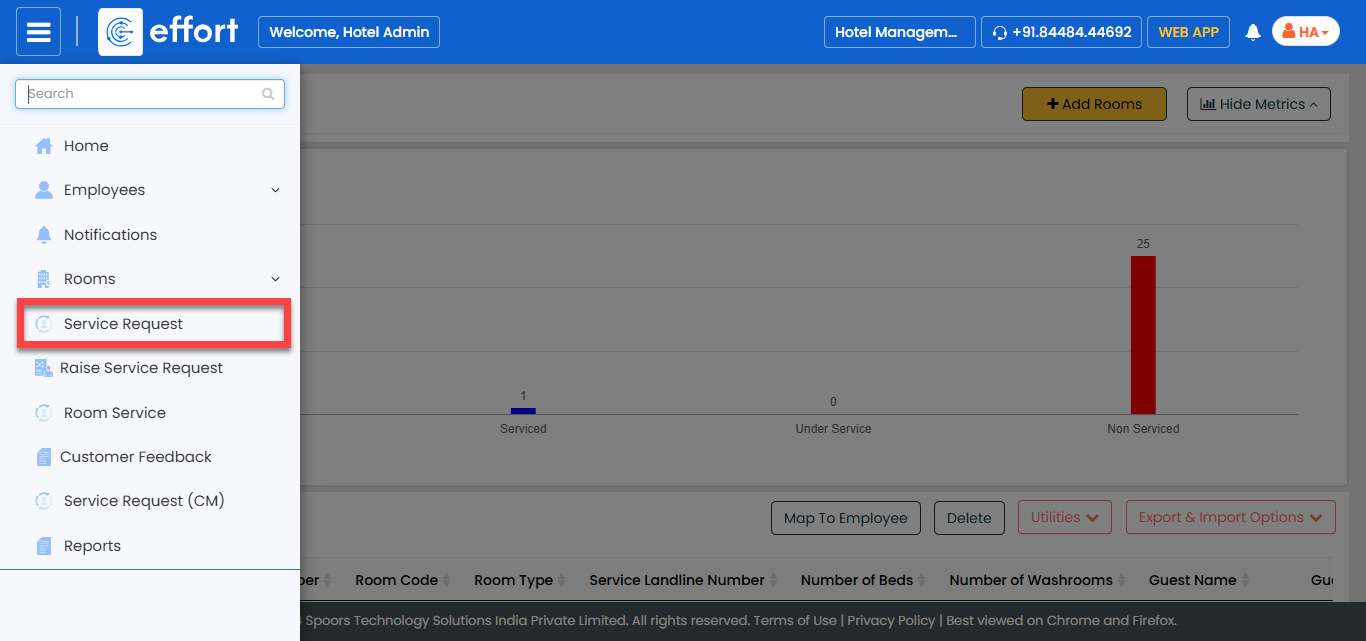The image size is (1366, 641).
Task: Click the Home house icon in sidebar
Action: (x=44, y=146)
